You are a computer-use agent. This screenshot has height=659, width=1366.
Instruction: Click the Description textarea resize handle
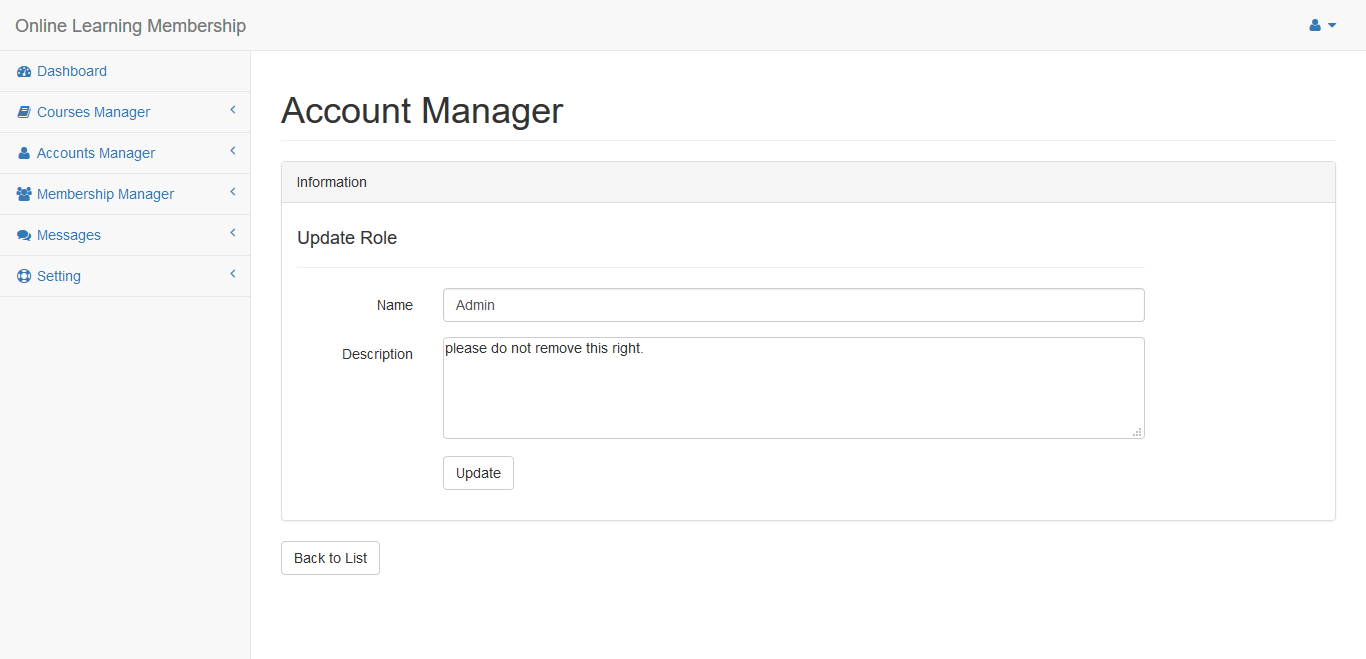coord(1137,432)
